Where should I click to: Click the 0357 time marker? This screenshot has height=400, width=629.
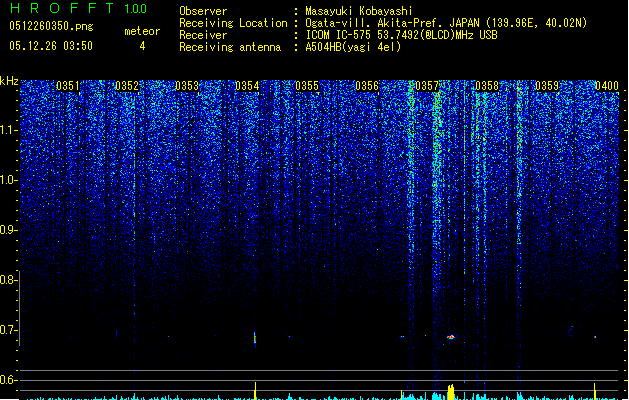tap(427, 86)
